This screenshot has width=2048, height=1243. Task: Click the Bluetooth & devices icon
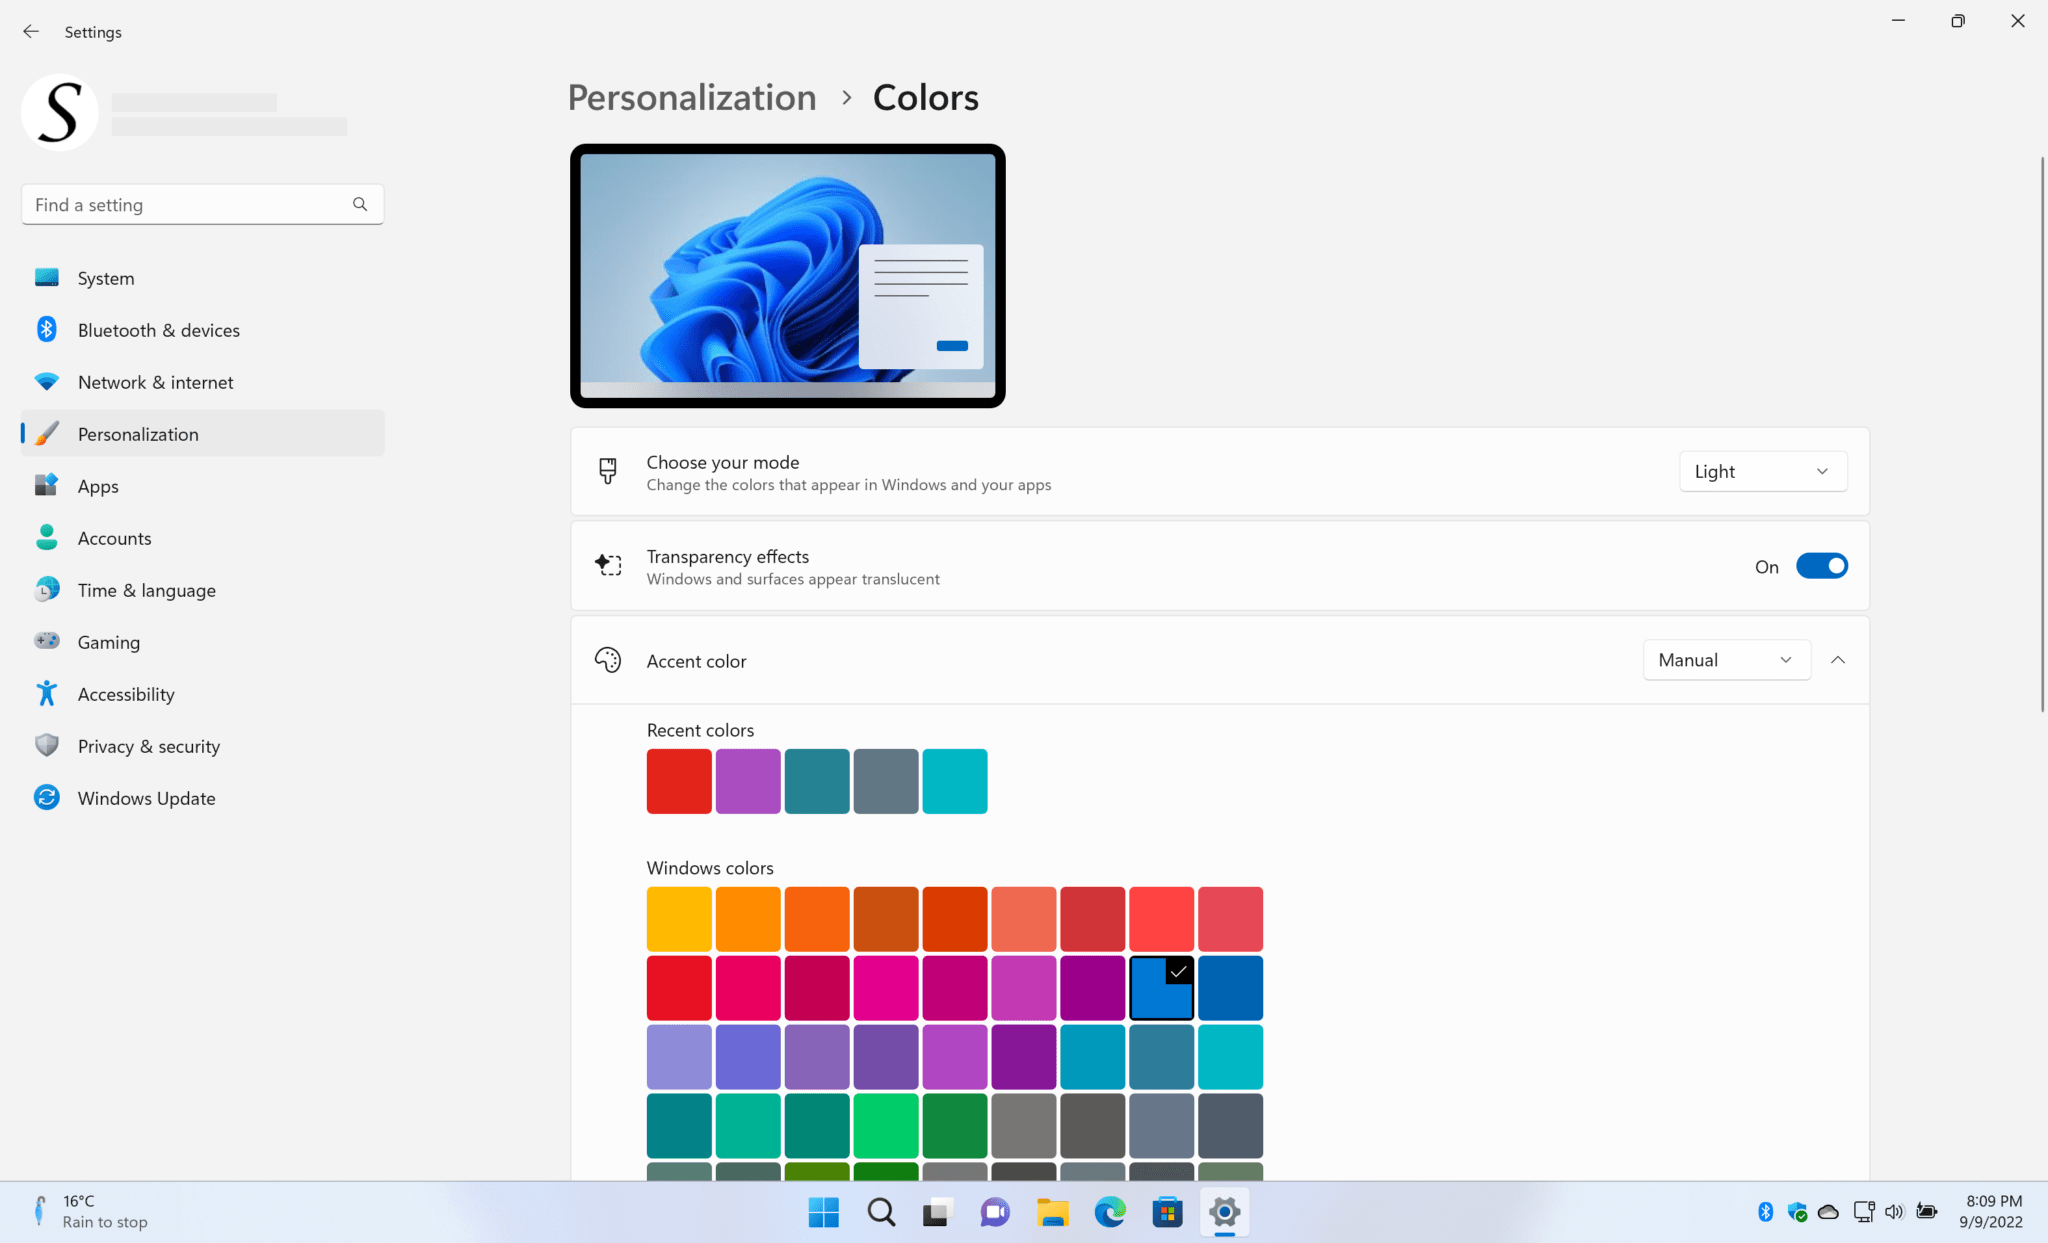click(x=46, y=329)
